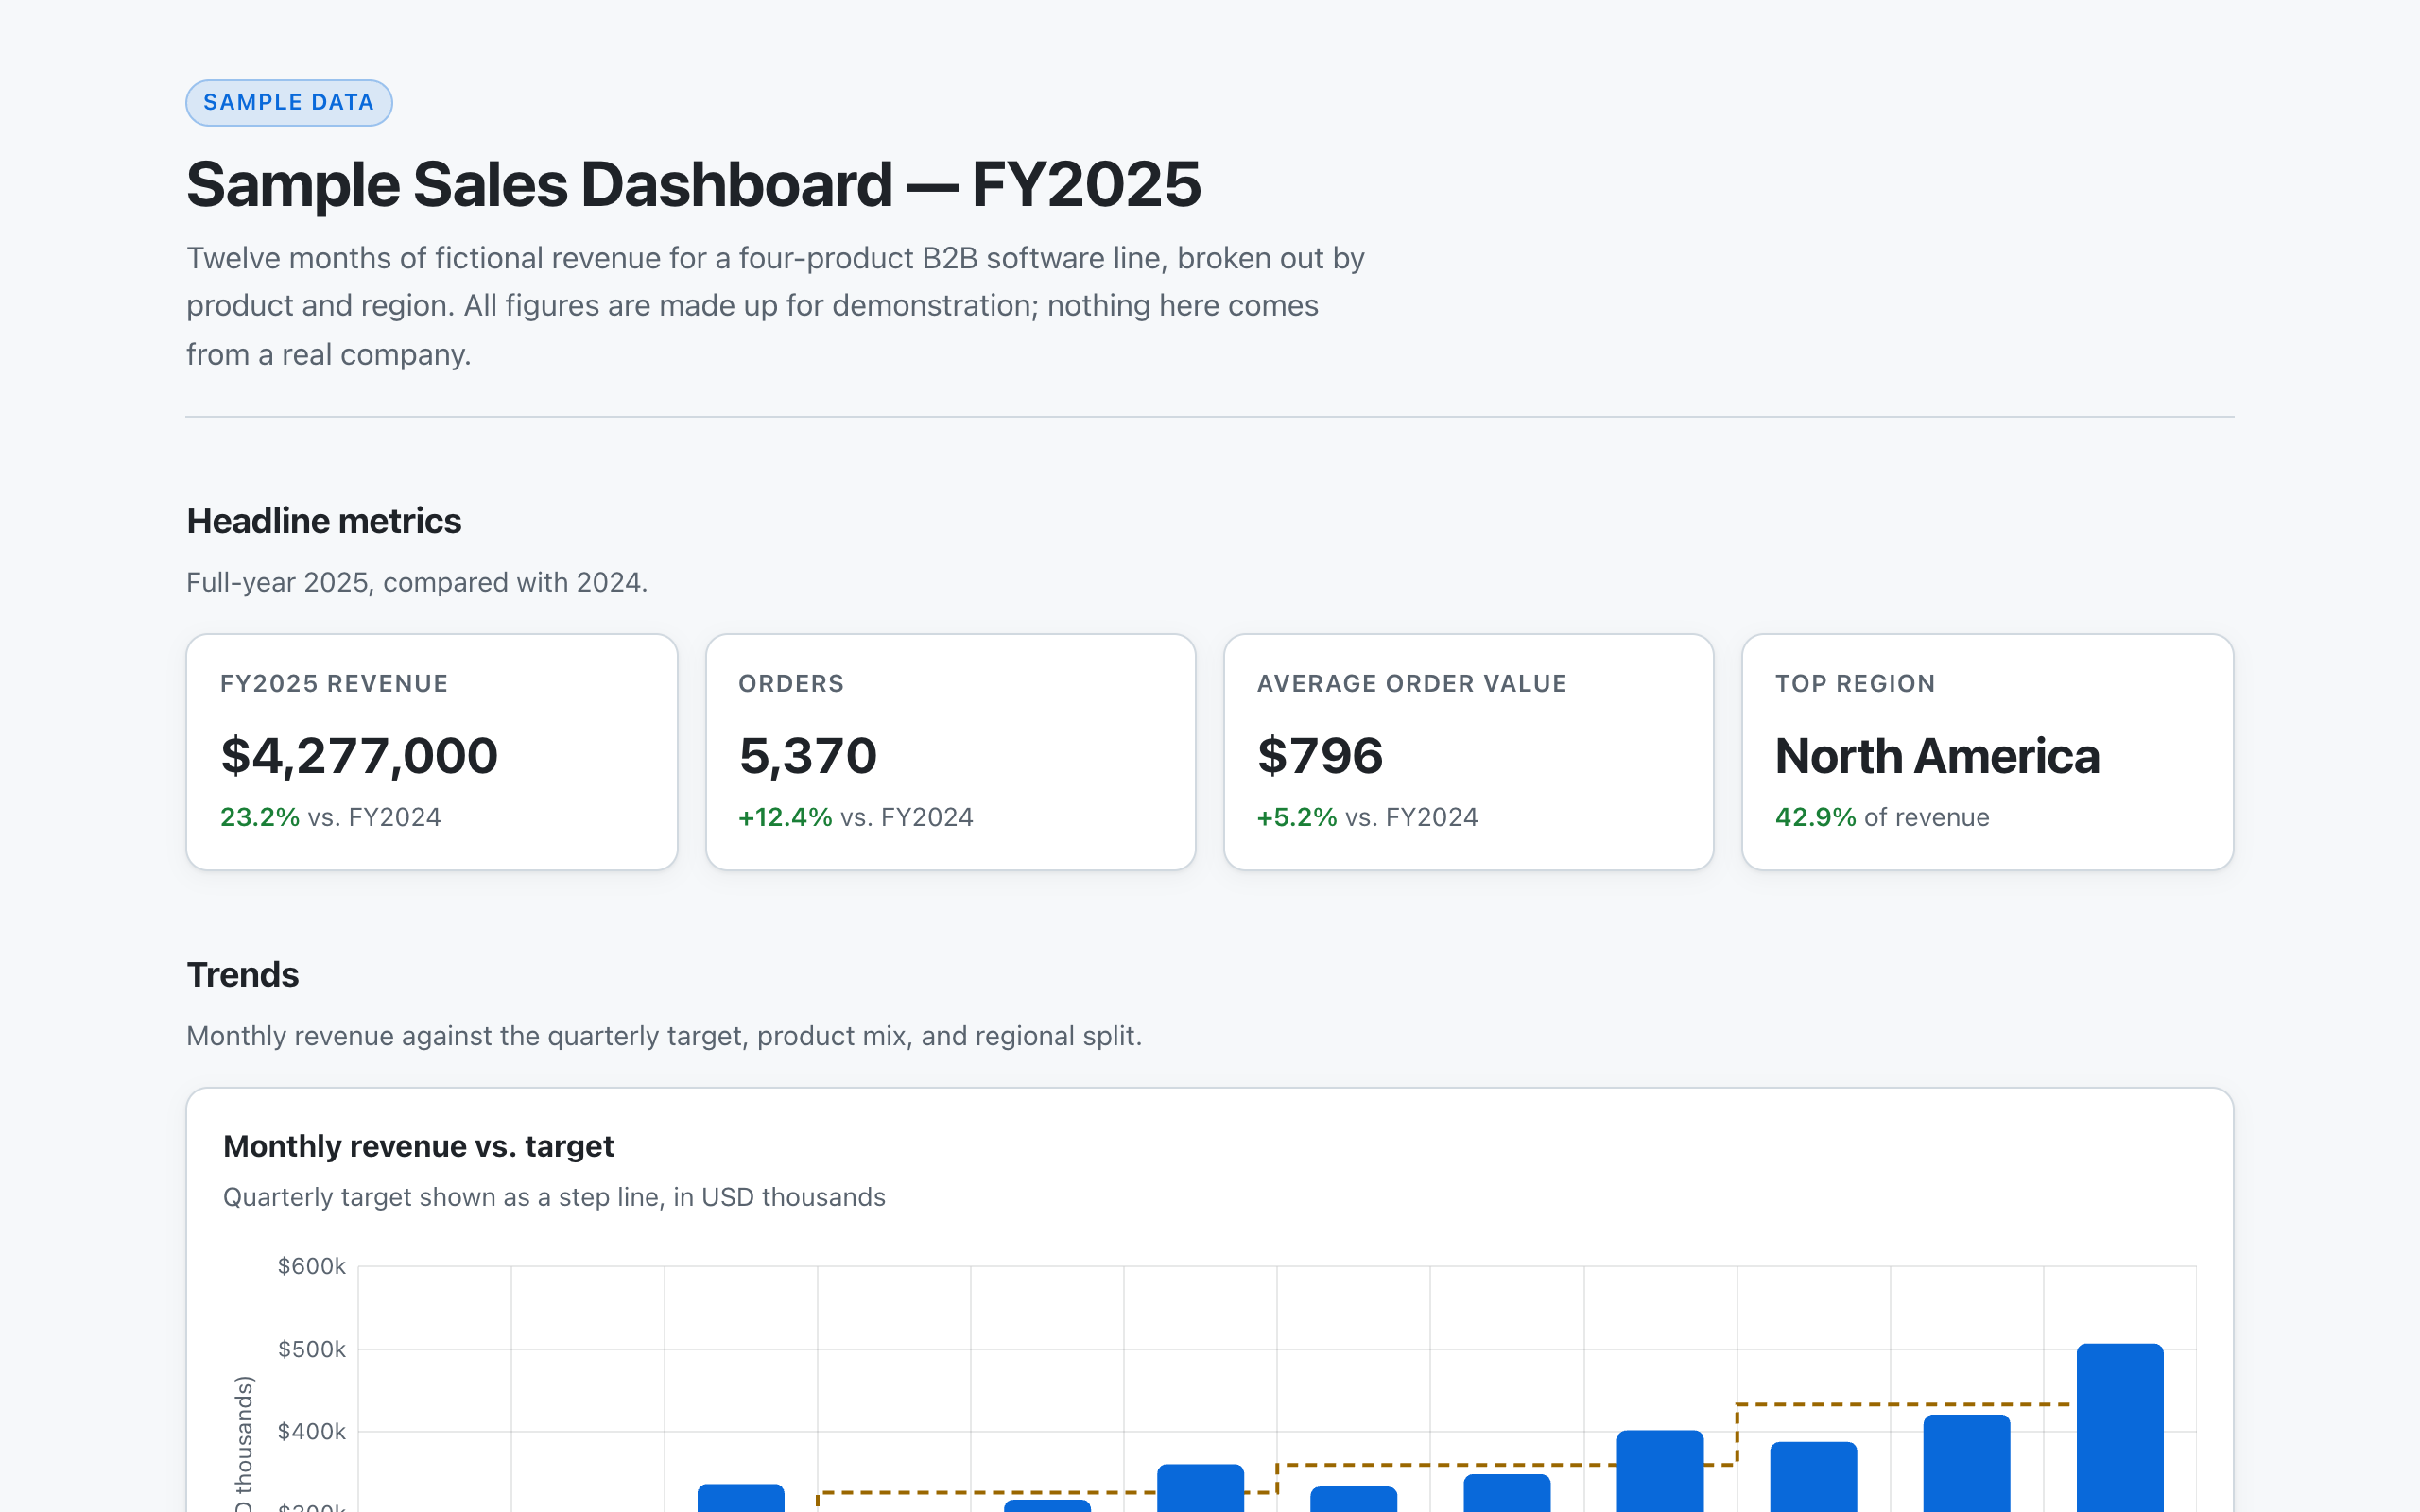Click the tallest revenue bar above $500k
Image resolution: width=2420 pixels, height=1512 pixels.
(x=2119, y=1428)
